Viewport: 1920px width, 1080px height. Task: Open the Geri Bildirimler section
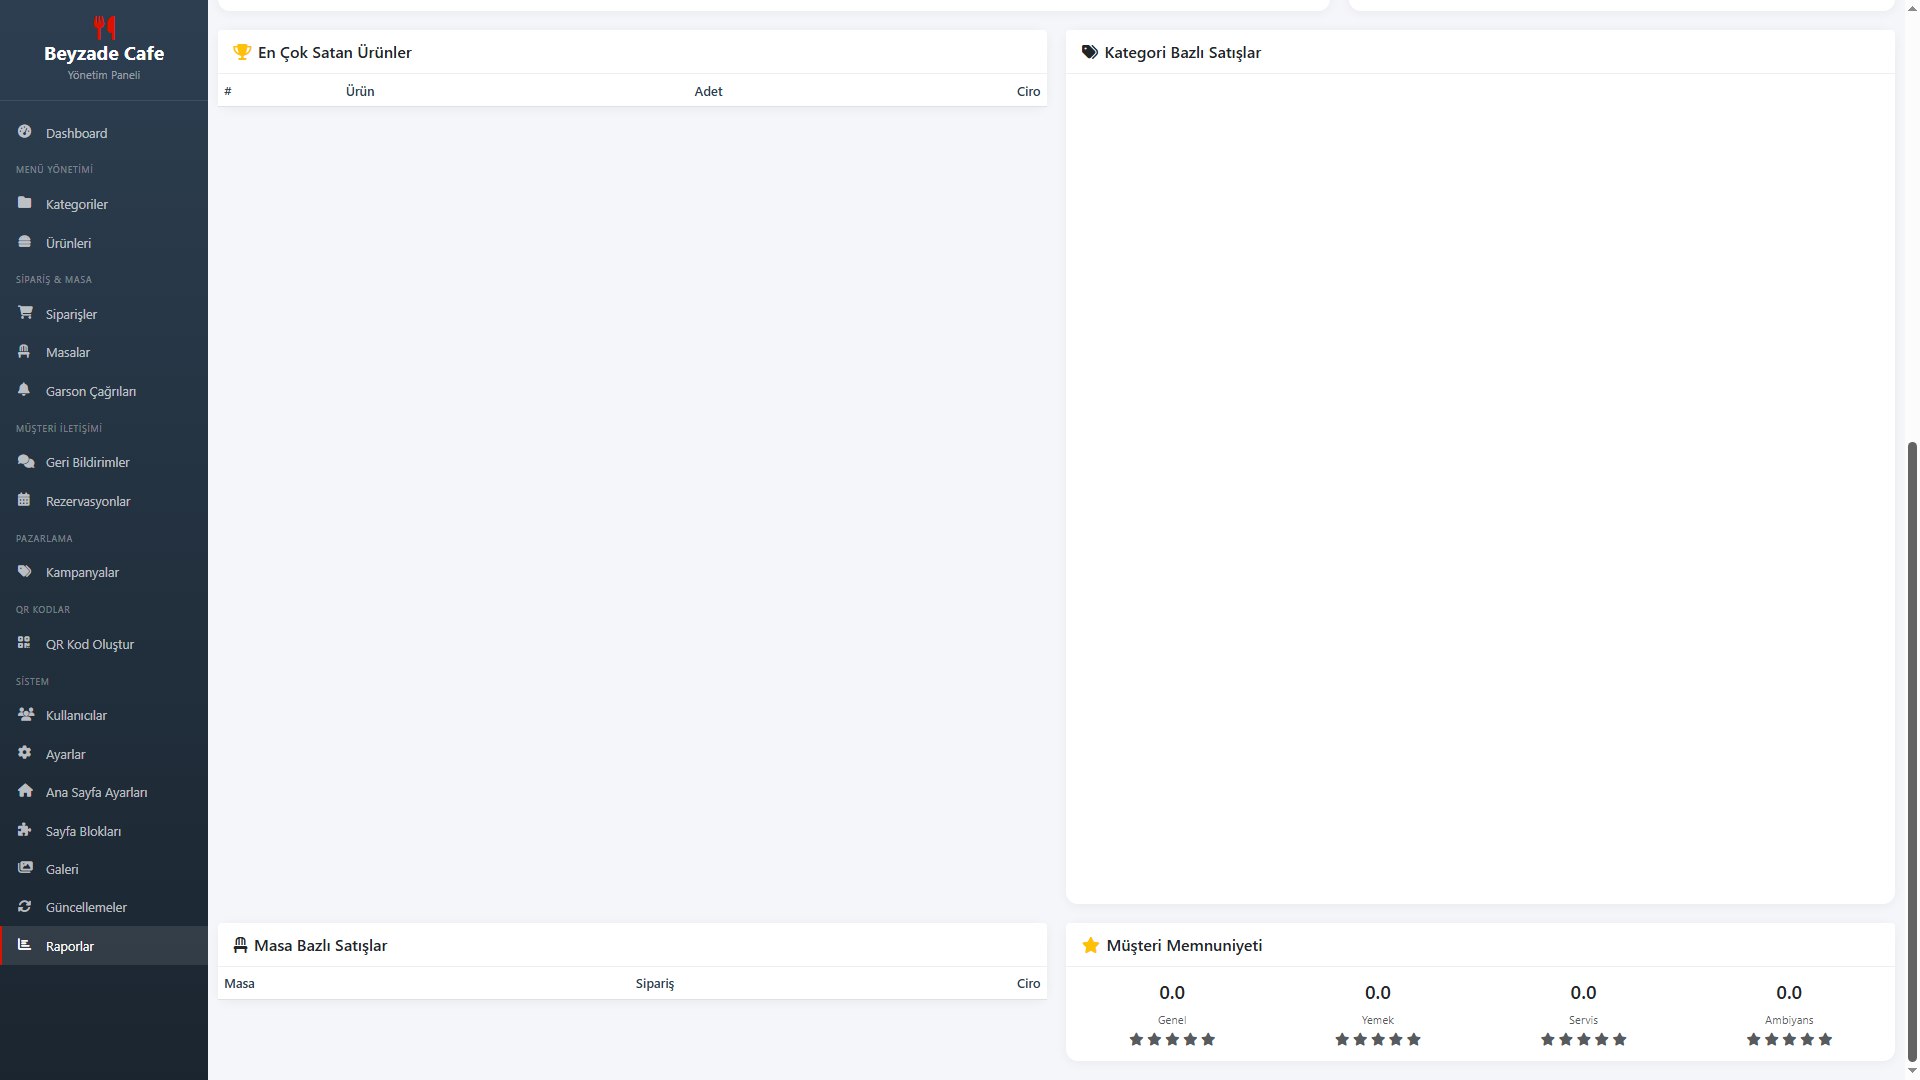pos(88,462)
